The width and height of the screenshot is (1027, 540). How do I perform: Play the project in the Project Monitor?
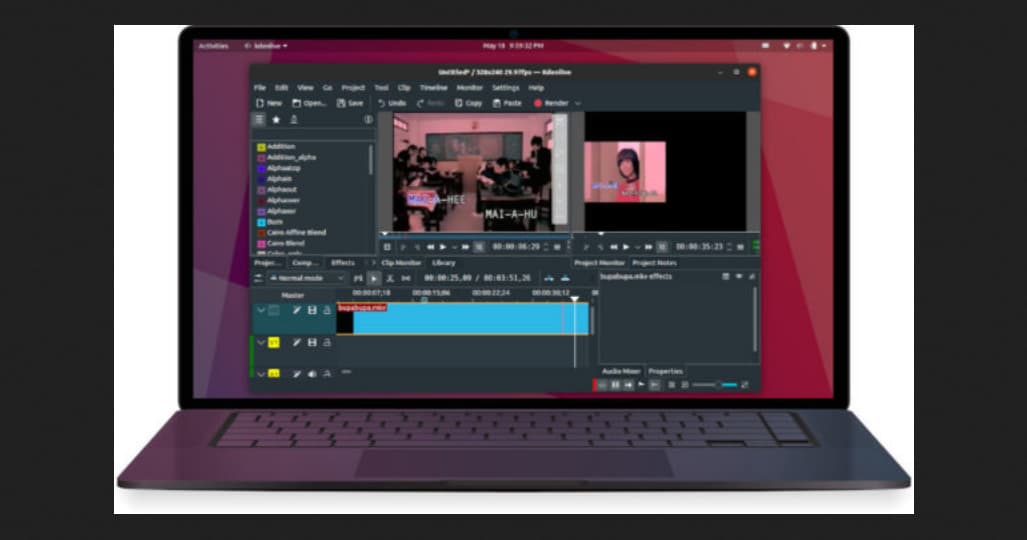[626, 247]
